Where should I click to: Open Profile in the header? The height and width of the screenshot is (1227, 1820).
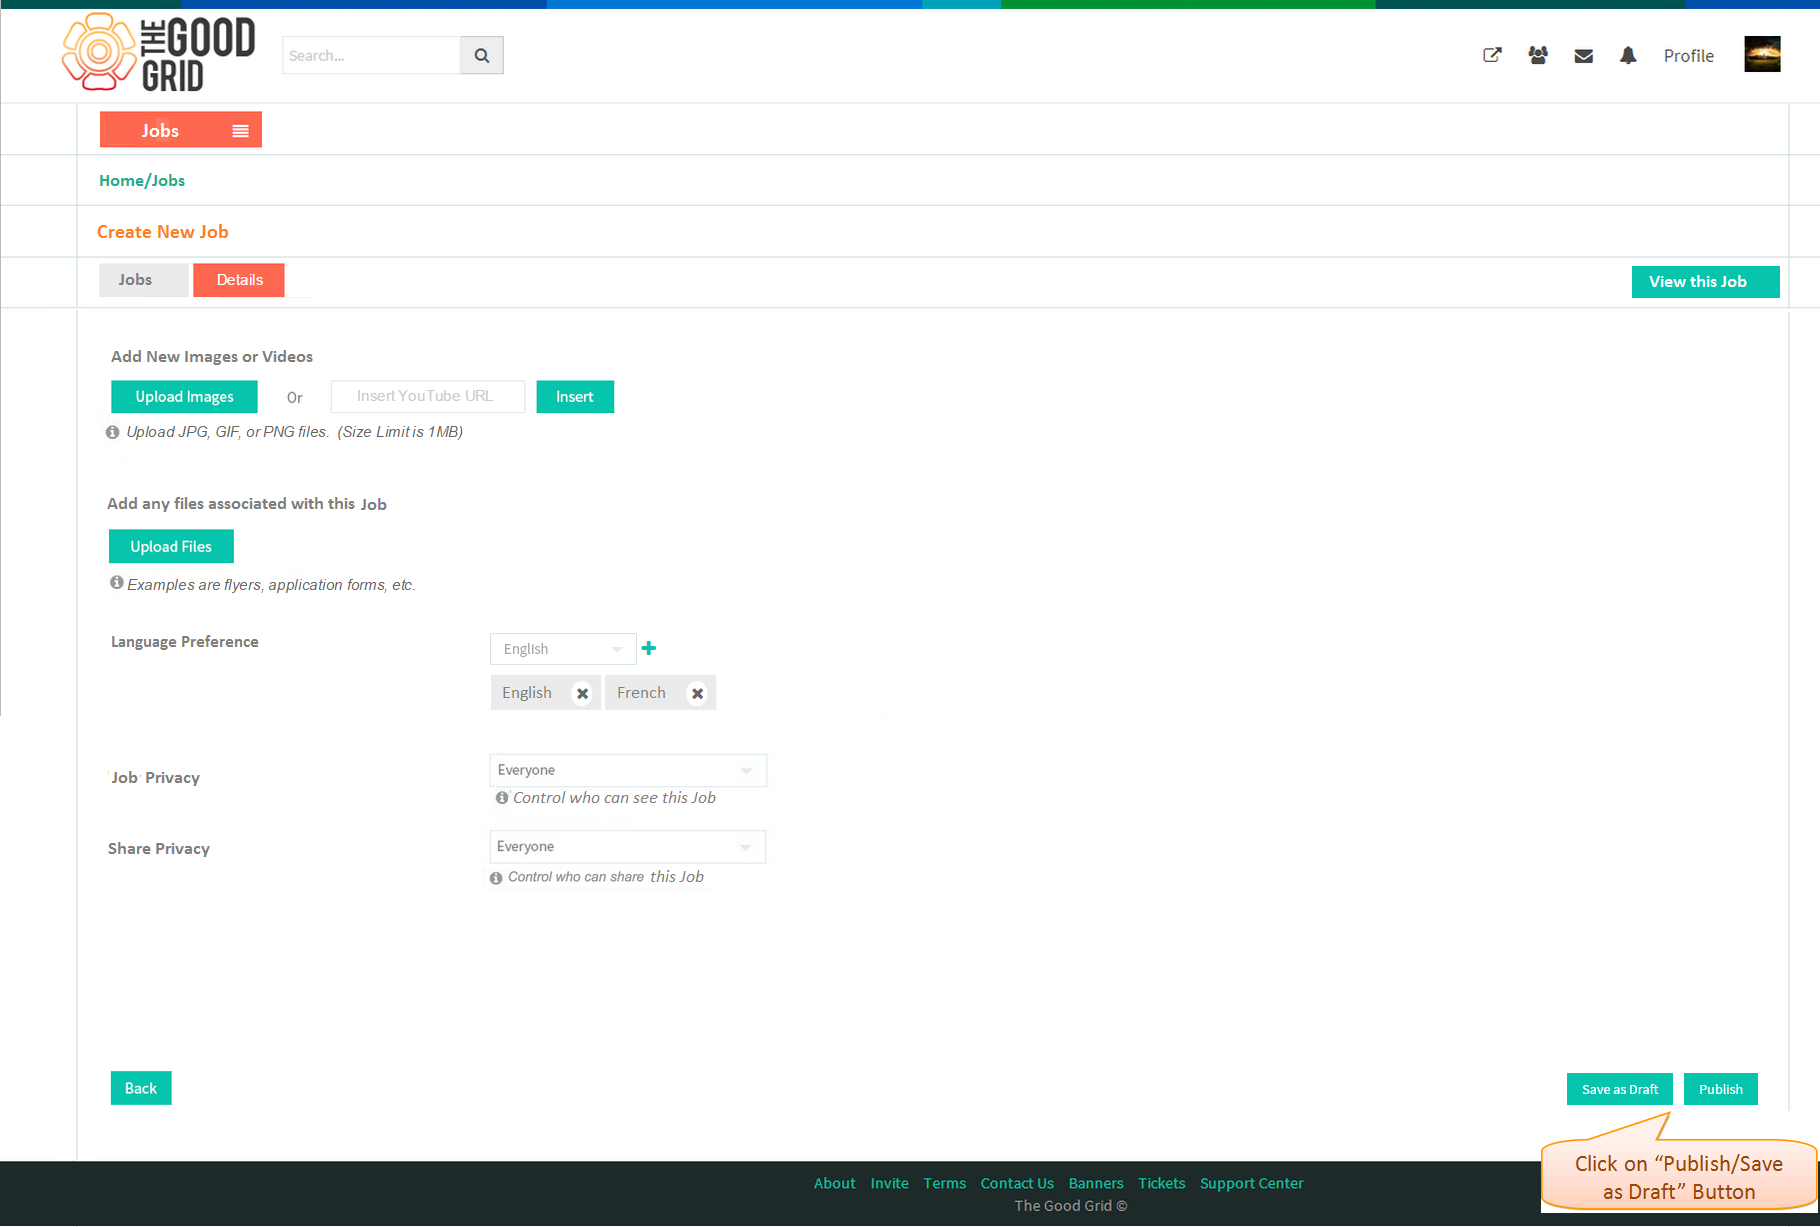click(1689, 56)
